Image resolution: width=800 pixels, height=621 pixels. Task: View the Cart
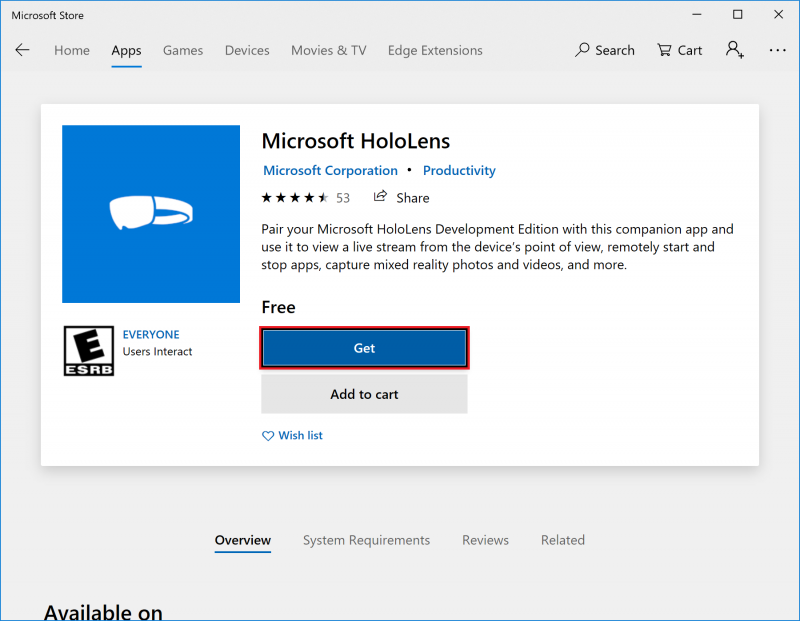680,50
